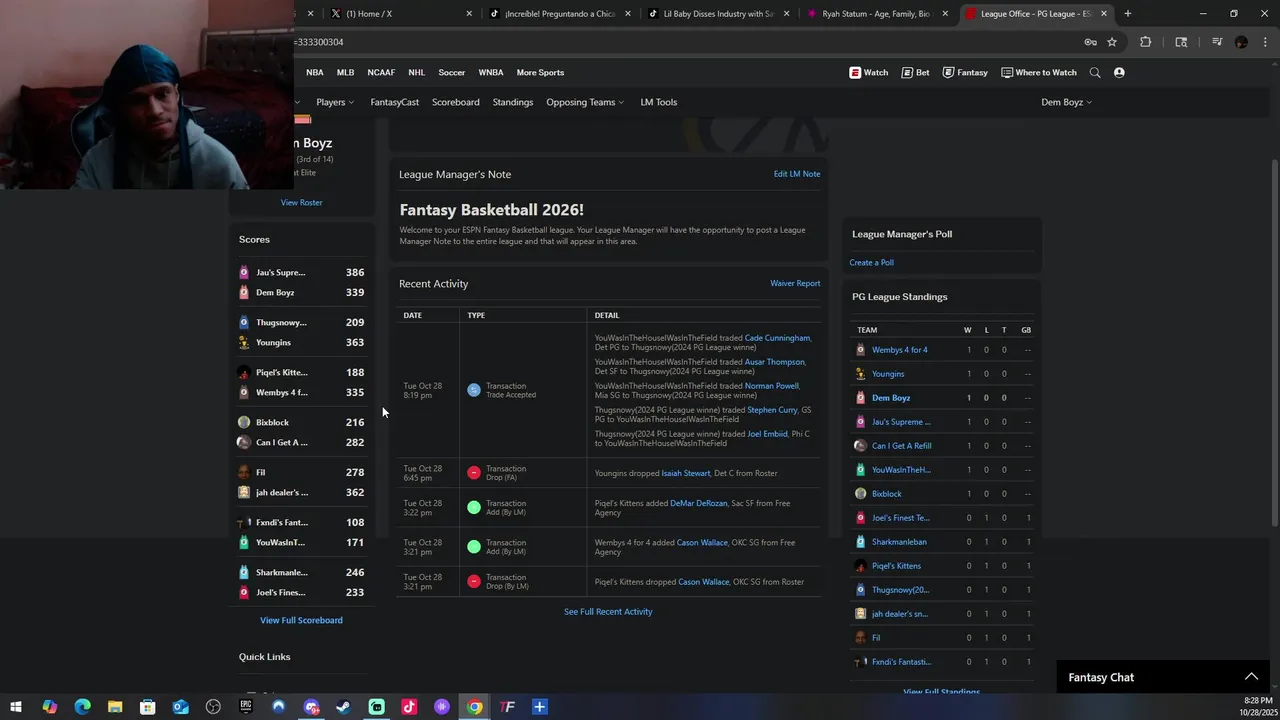Open the Fantasy shield link in header
The width and height of the screenshot is (1280, 720).
pos(964,72)
